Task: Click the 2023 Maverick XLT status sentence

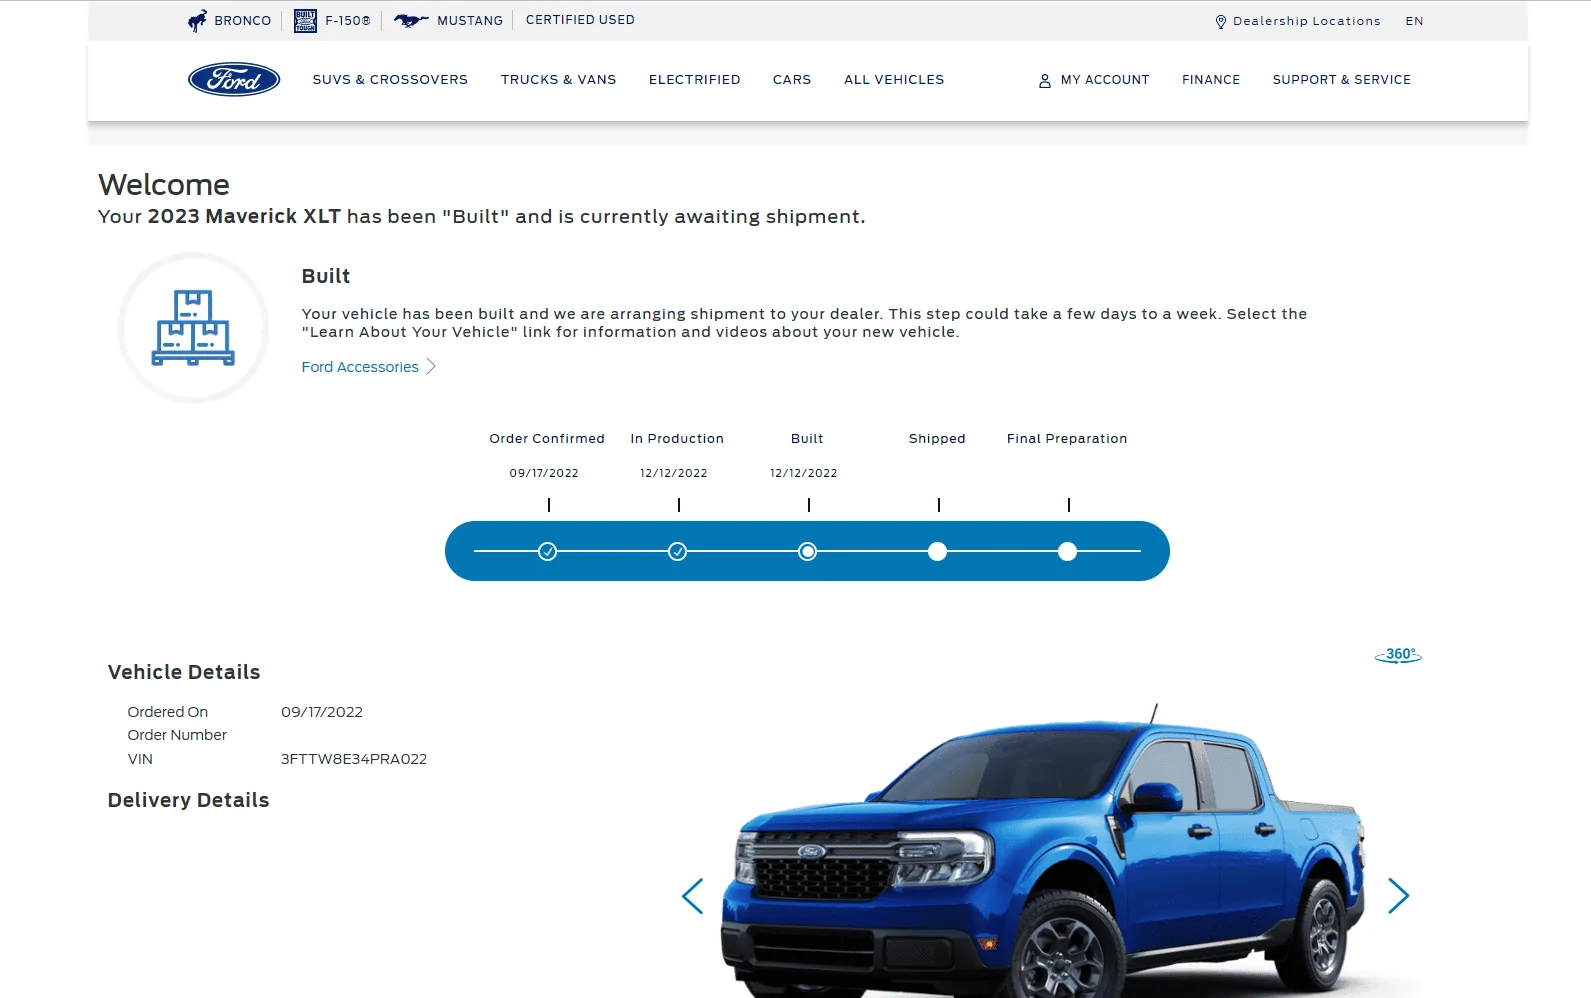Action: pyautogui.click(x=482, y=217)
